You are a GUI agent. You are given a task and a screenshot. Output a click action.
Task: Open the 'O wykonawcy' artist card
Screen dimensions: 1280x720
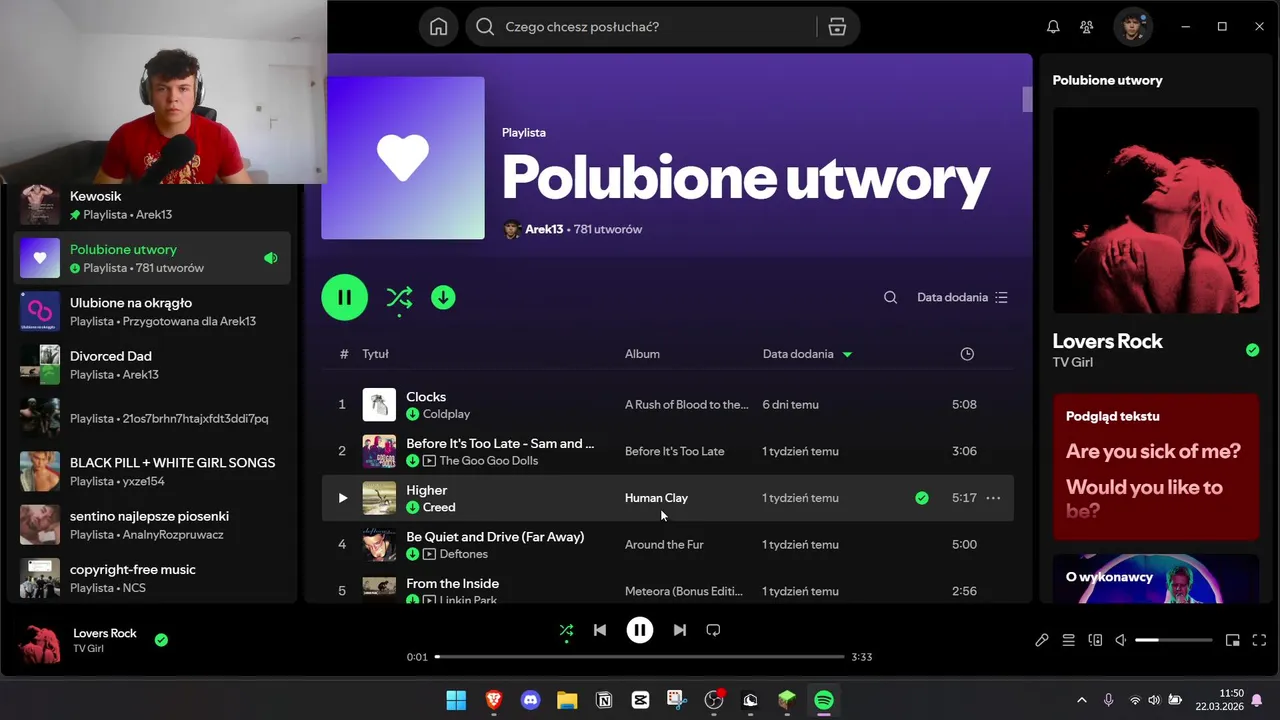(x=1156, y=579)
